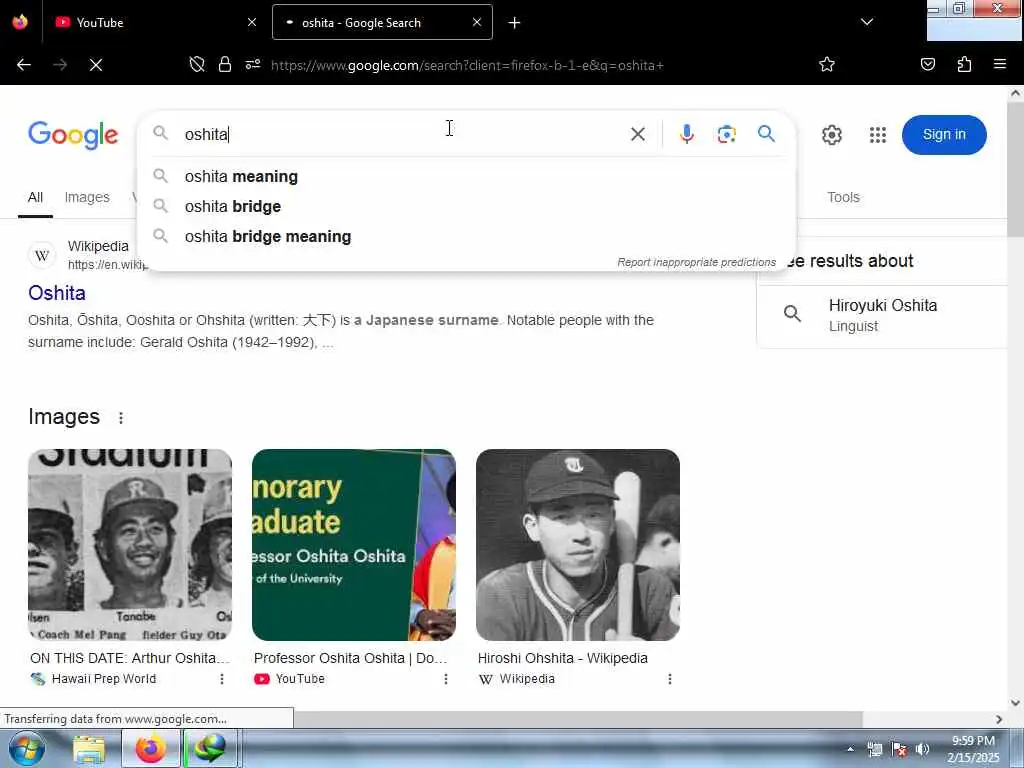Image resolution: width=1024 pixels, height=768 pixels.
Task: Close the oshita Google Search tab
Action: [477, 22]
